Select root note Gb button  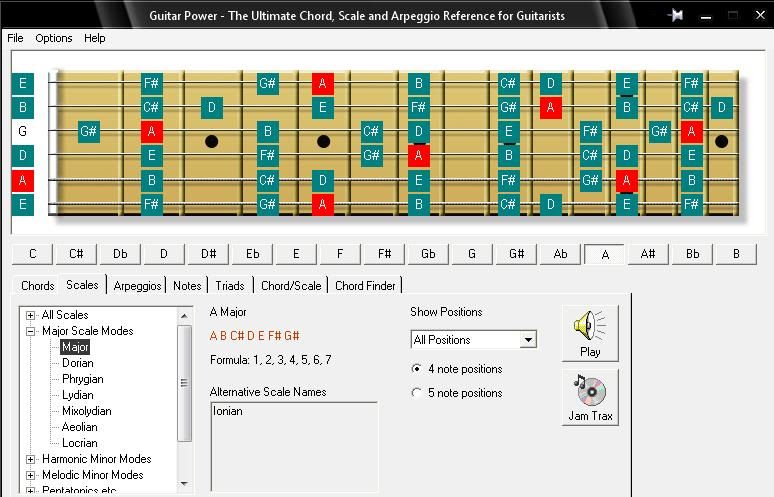pos(428,254)
